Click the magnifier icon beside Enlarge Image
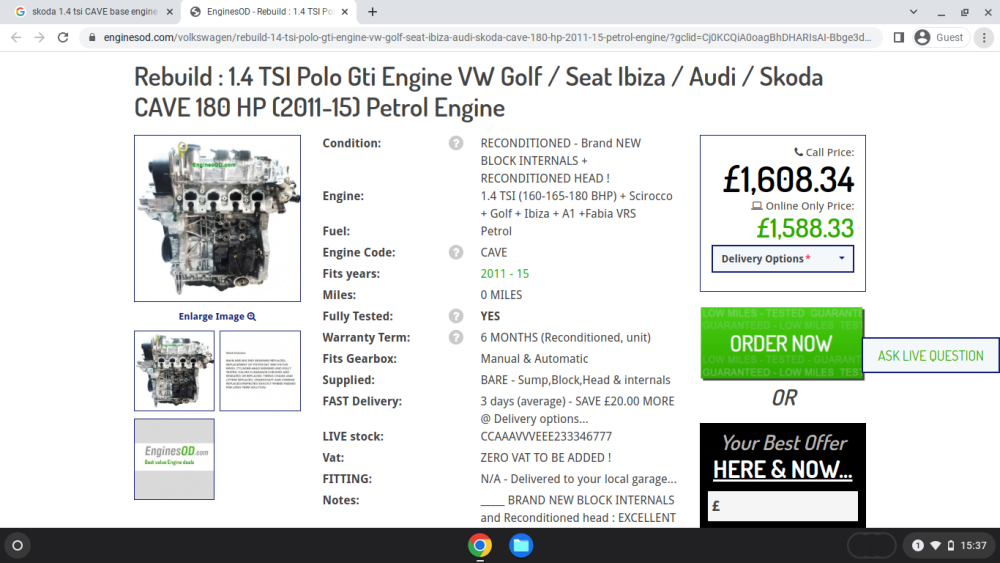This screenshot has height=563, width=1000. [x=251, y=316]
